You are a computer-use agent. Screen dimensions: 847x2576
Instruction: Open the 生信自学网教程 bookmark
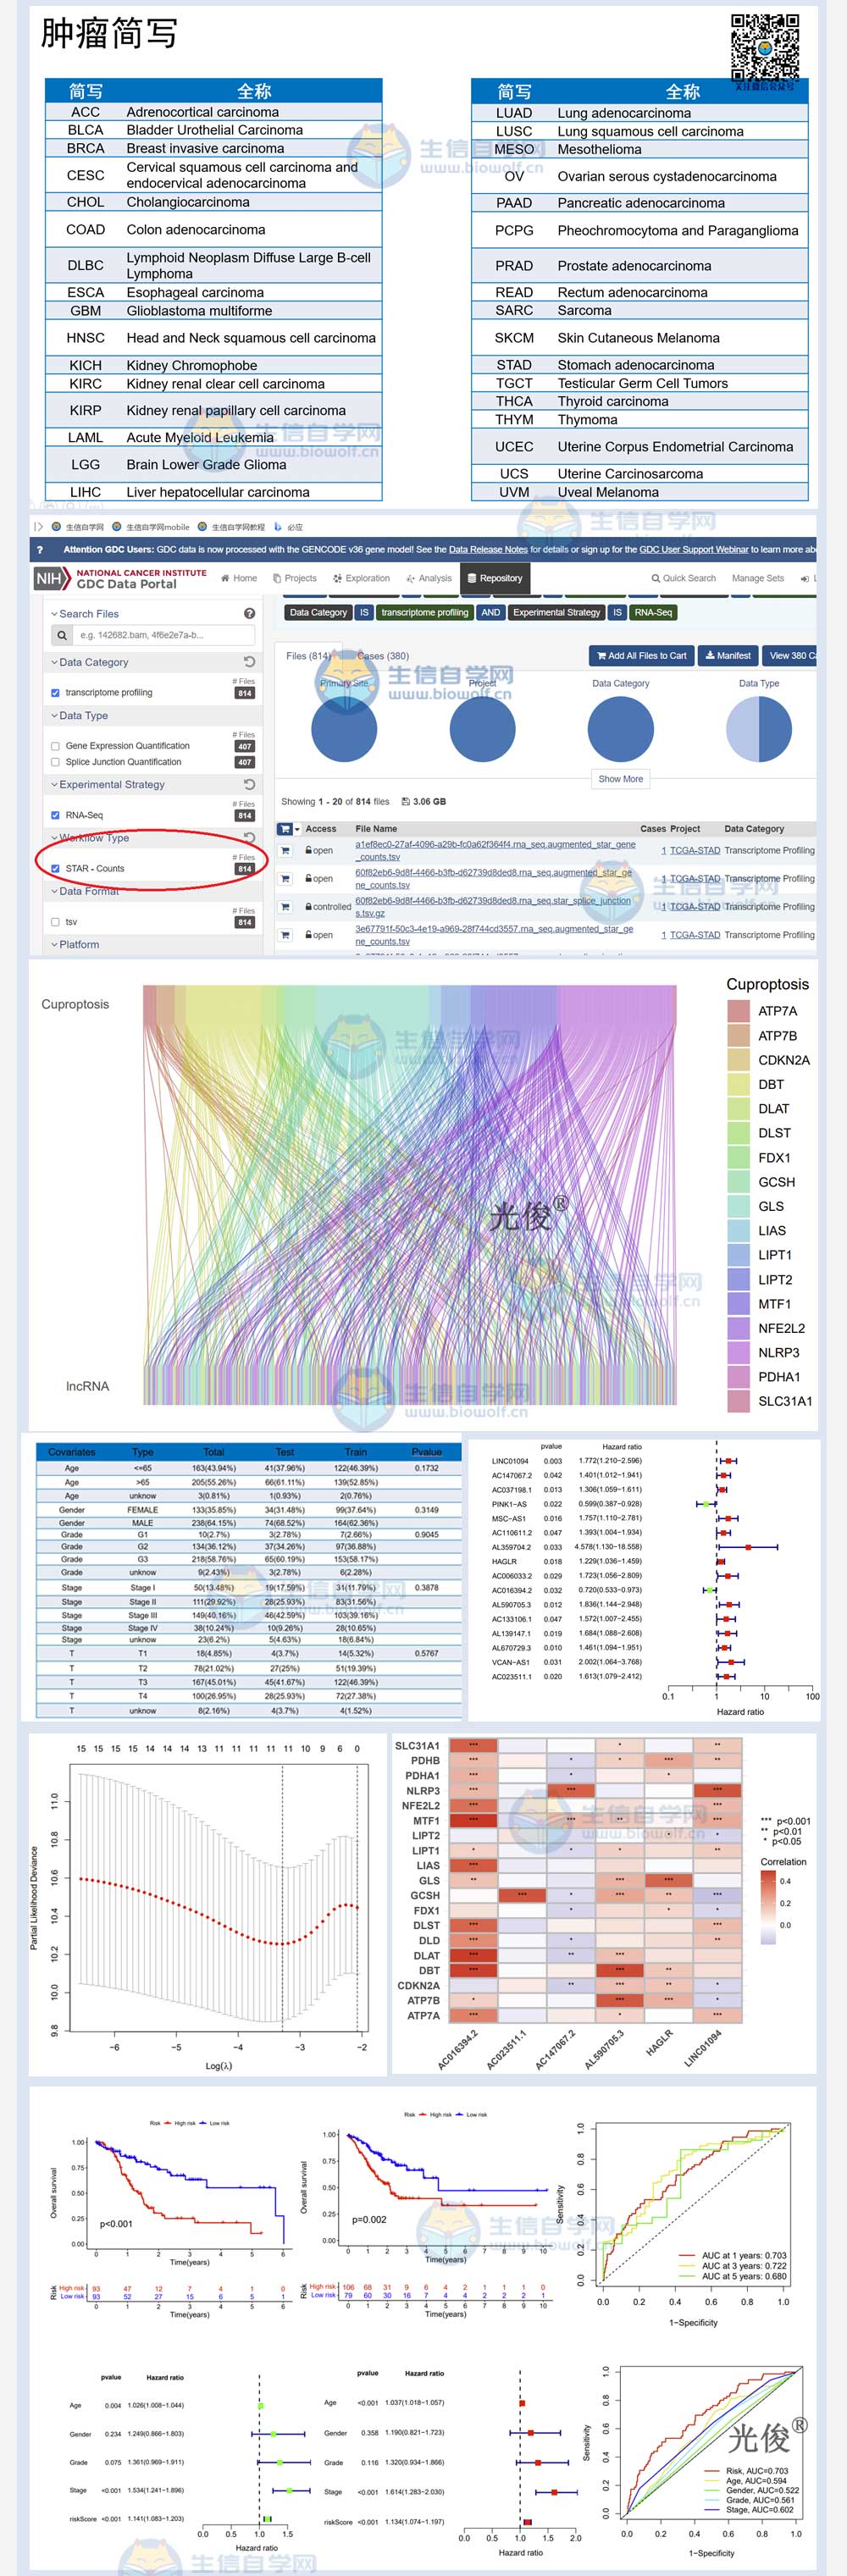pos(232,527)
